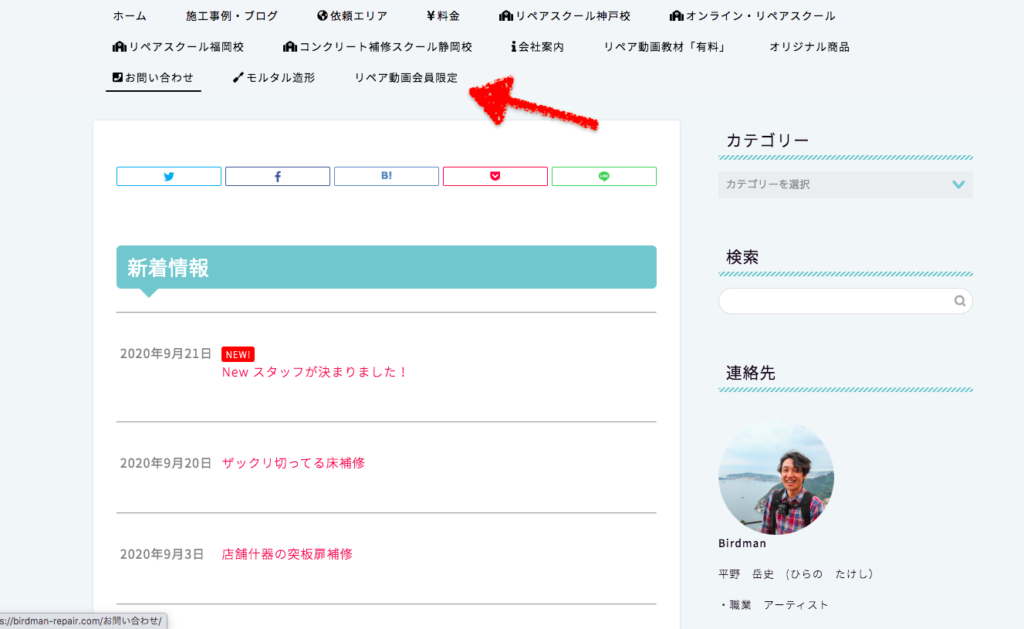Click the Birdman profile photo
This screenshot has height=629, width=1024.
[776, 477]
